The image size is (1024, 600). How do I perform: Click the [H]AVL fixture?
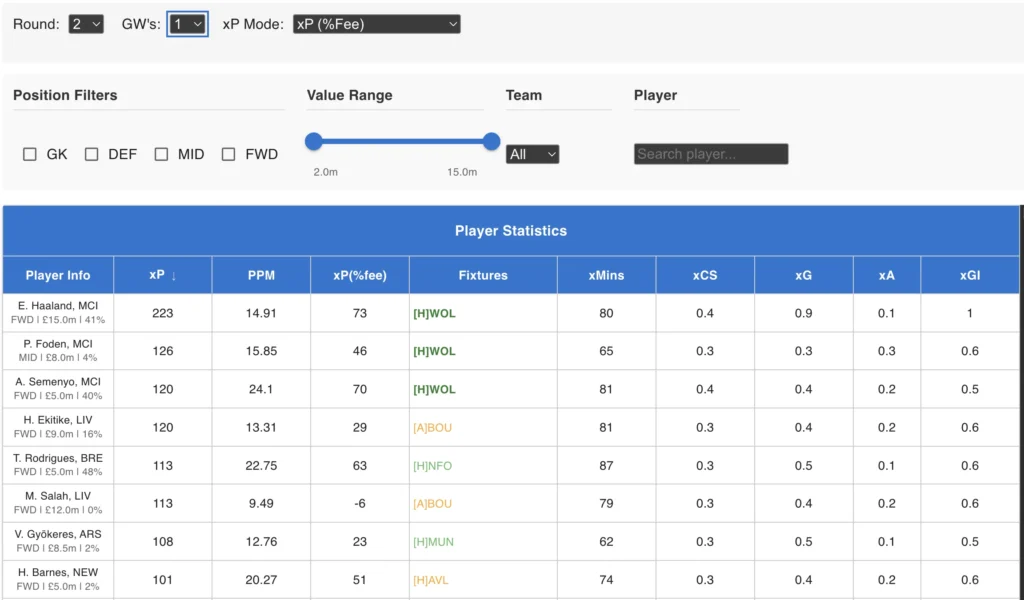click(x=430, y=580)
